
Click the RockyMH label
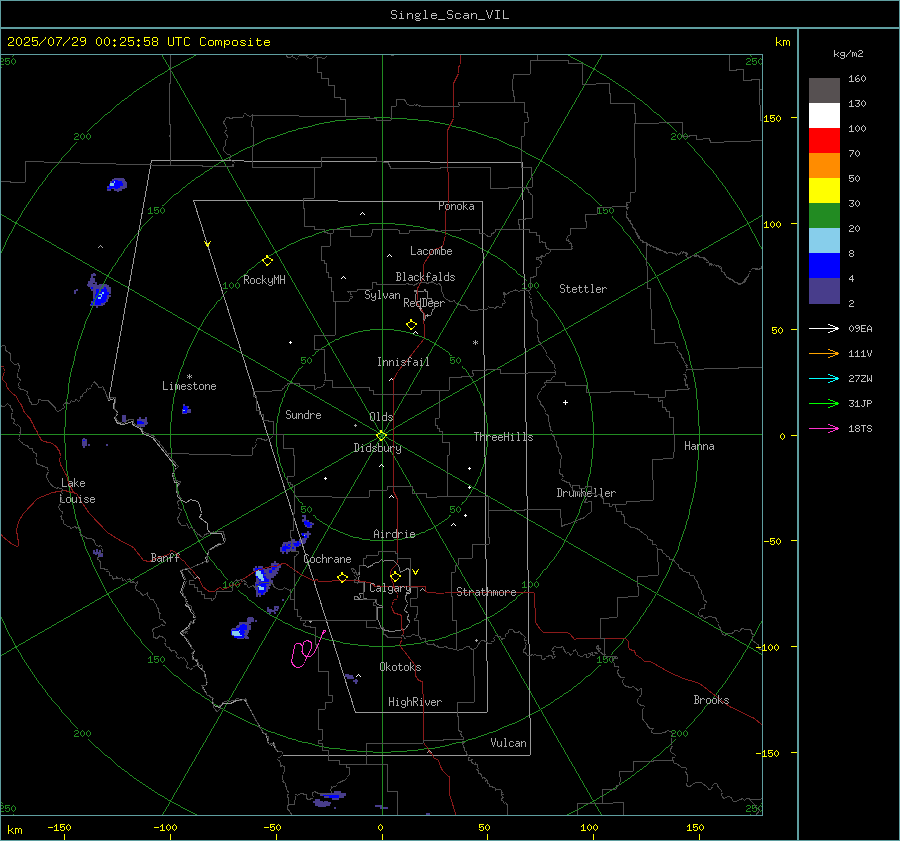(x=264, y=280)
